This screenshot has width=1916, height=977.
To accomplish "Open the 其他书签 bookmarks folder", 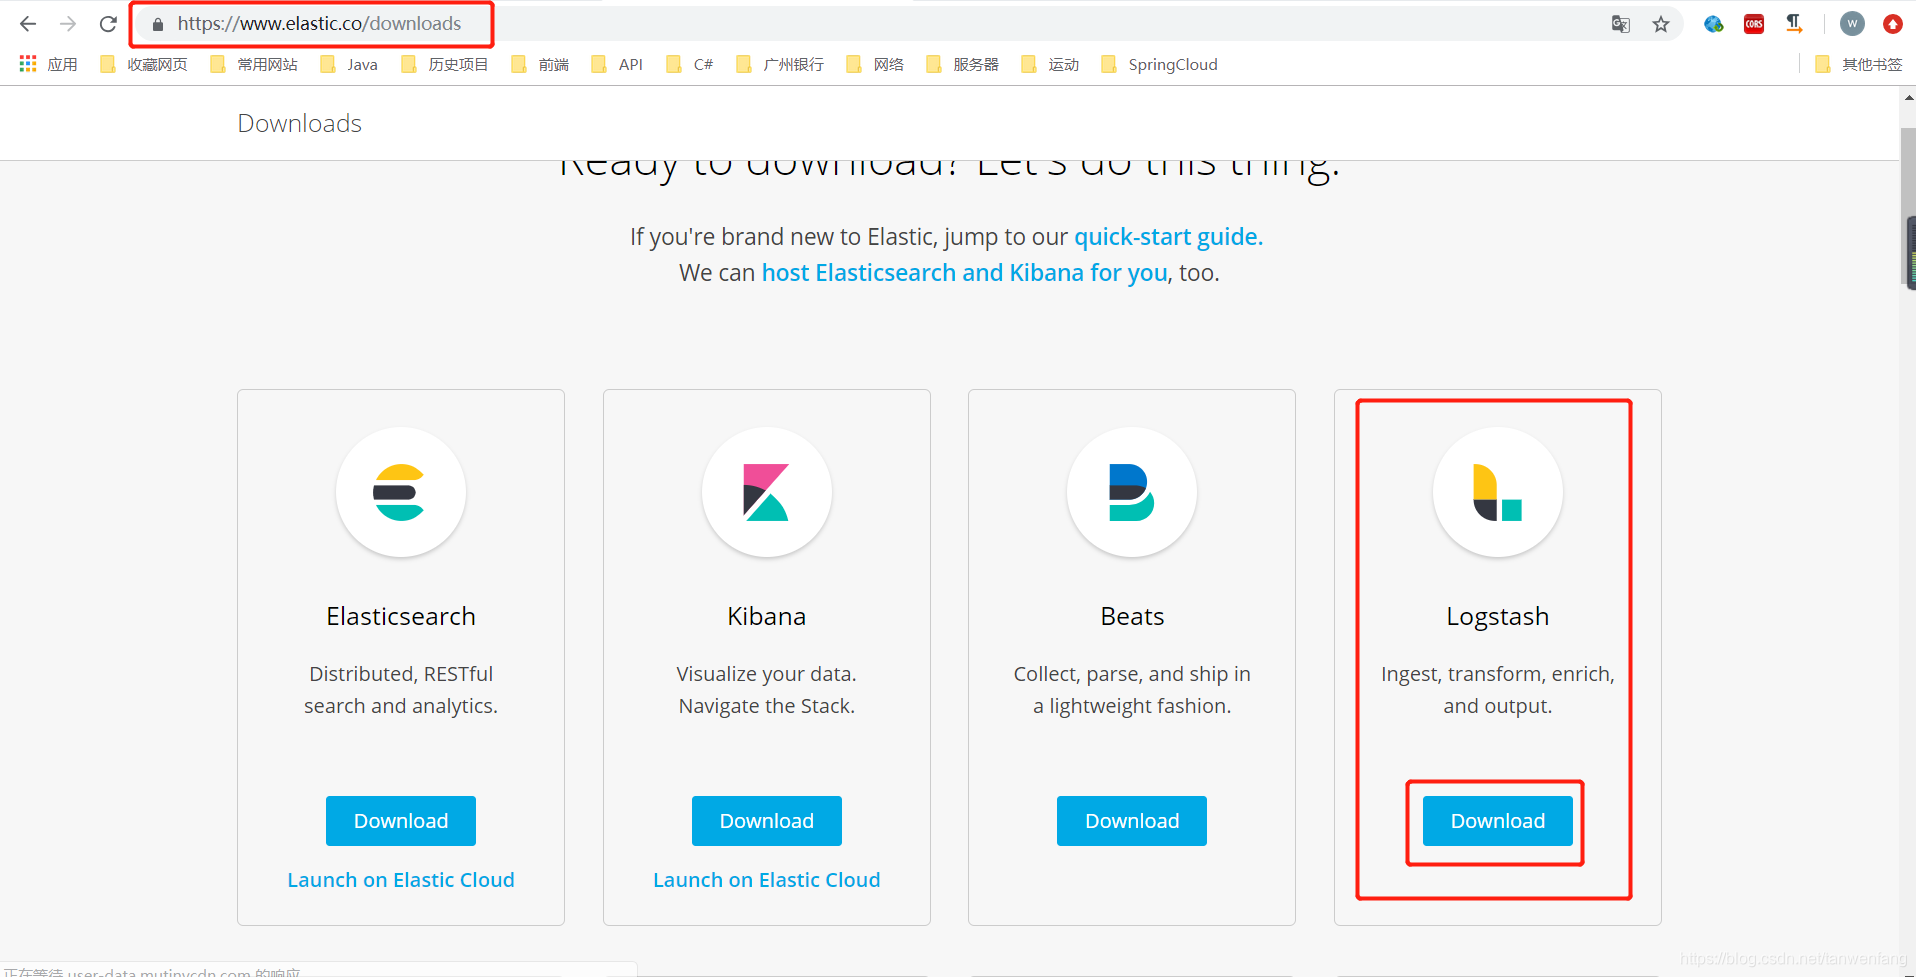I will [x=1859, y=64].
